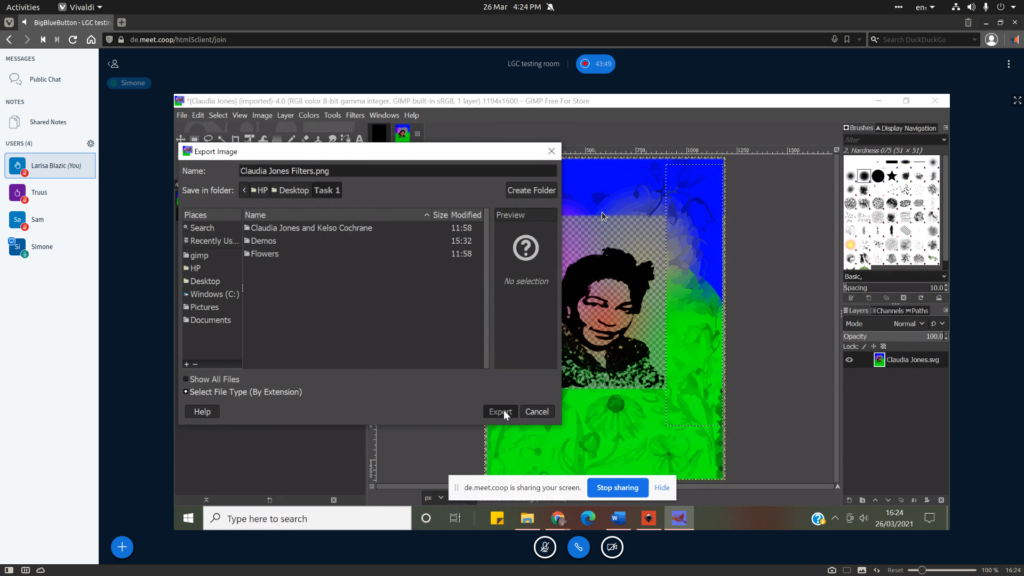Click the blue plus actions button
The image size is (1024, 576).
[122, 547]
